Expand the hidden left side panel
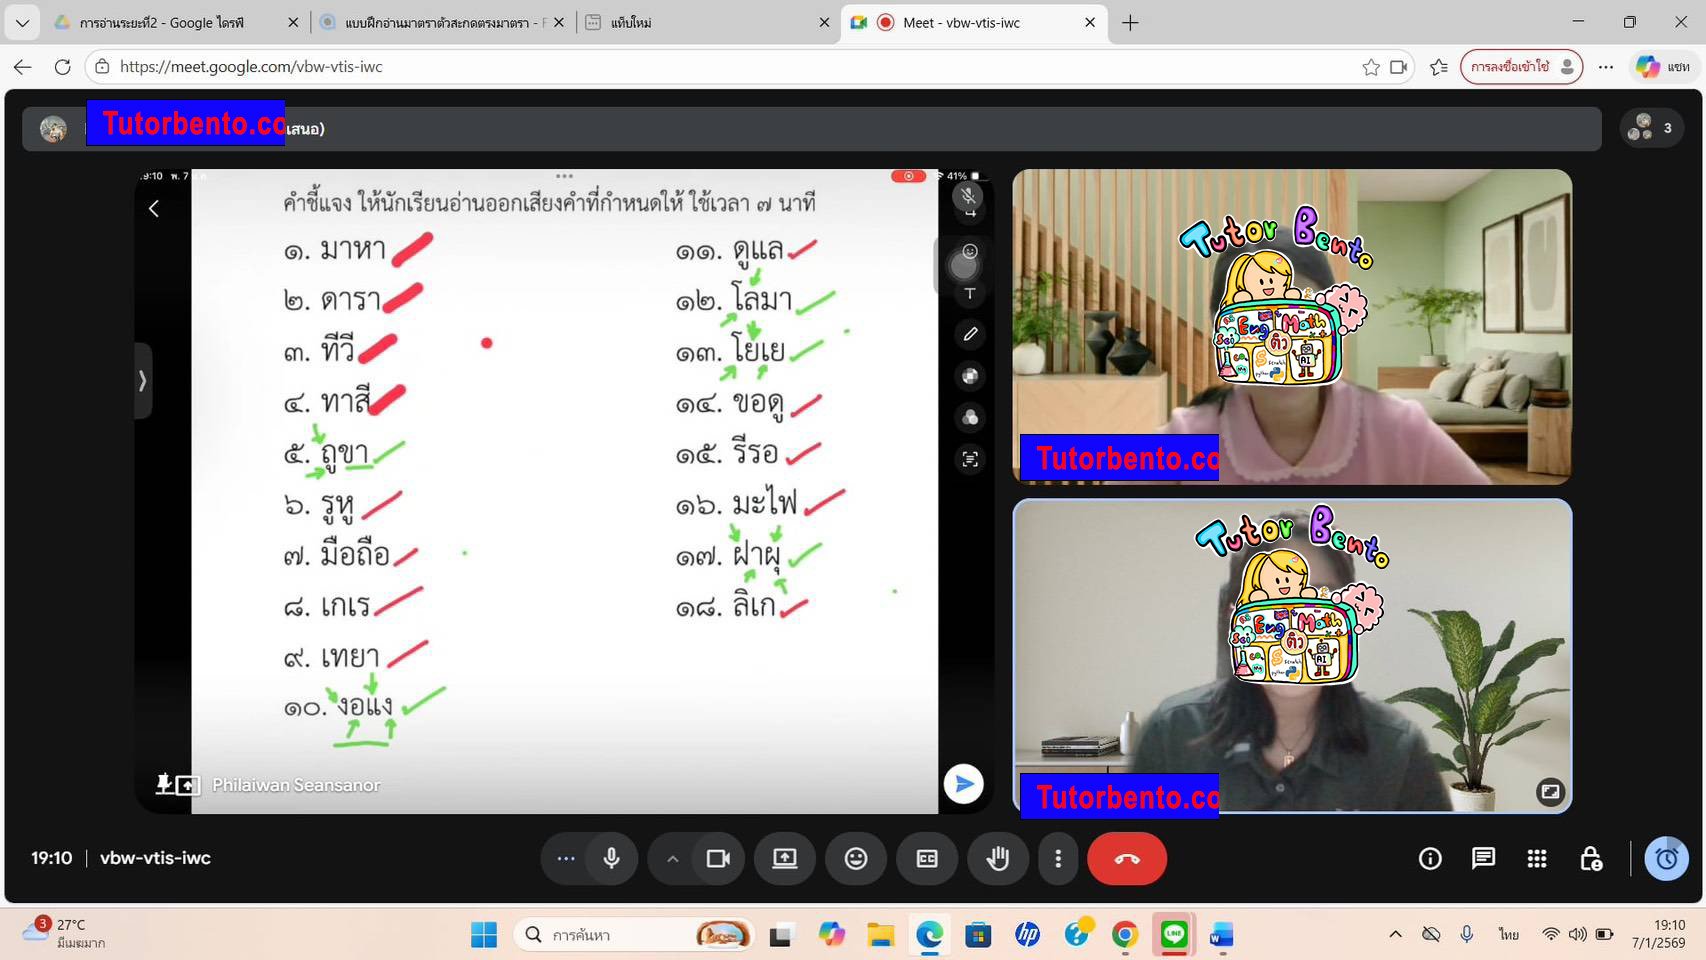 pos(143,381)
